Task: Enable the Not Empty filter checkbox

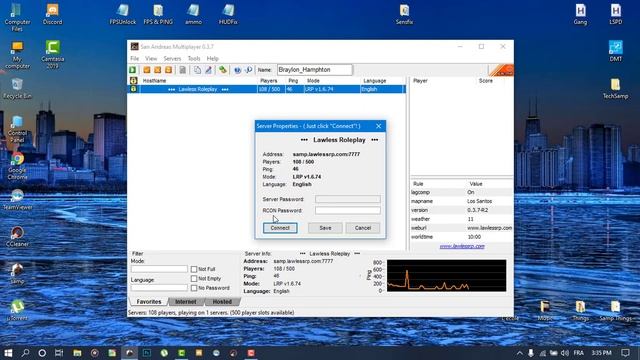Action: 194,278
